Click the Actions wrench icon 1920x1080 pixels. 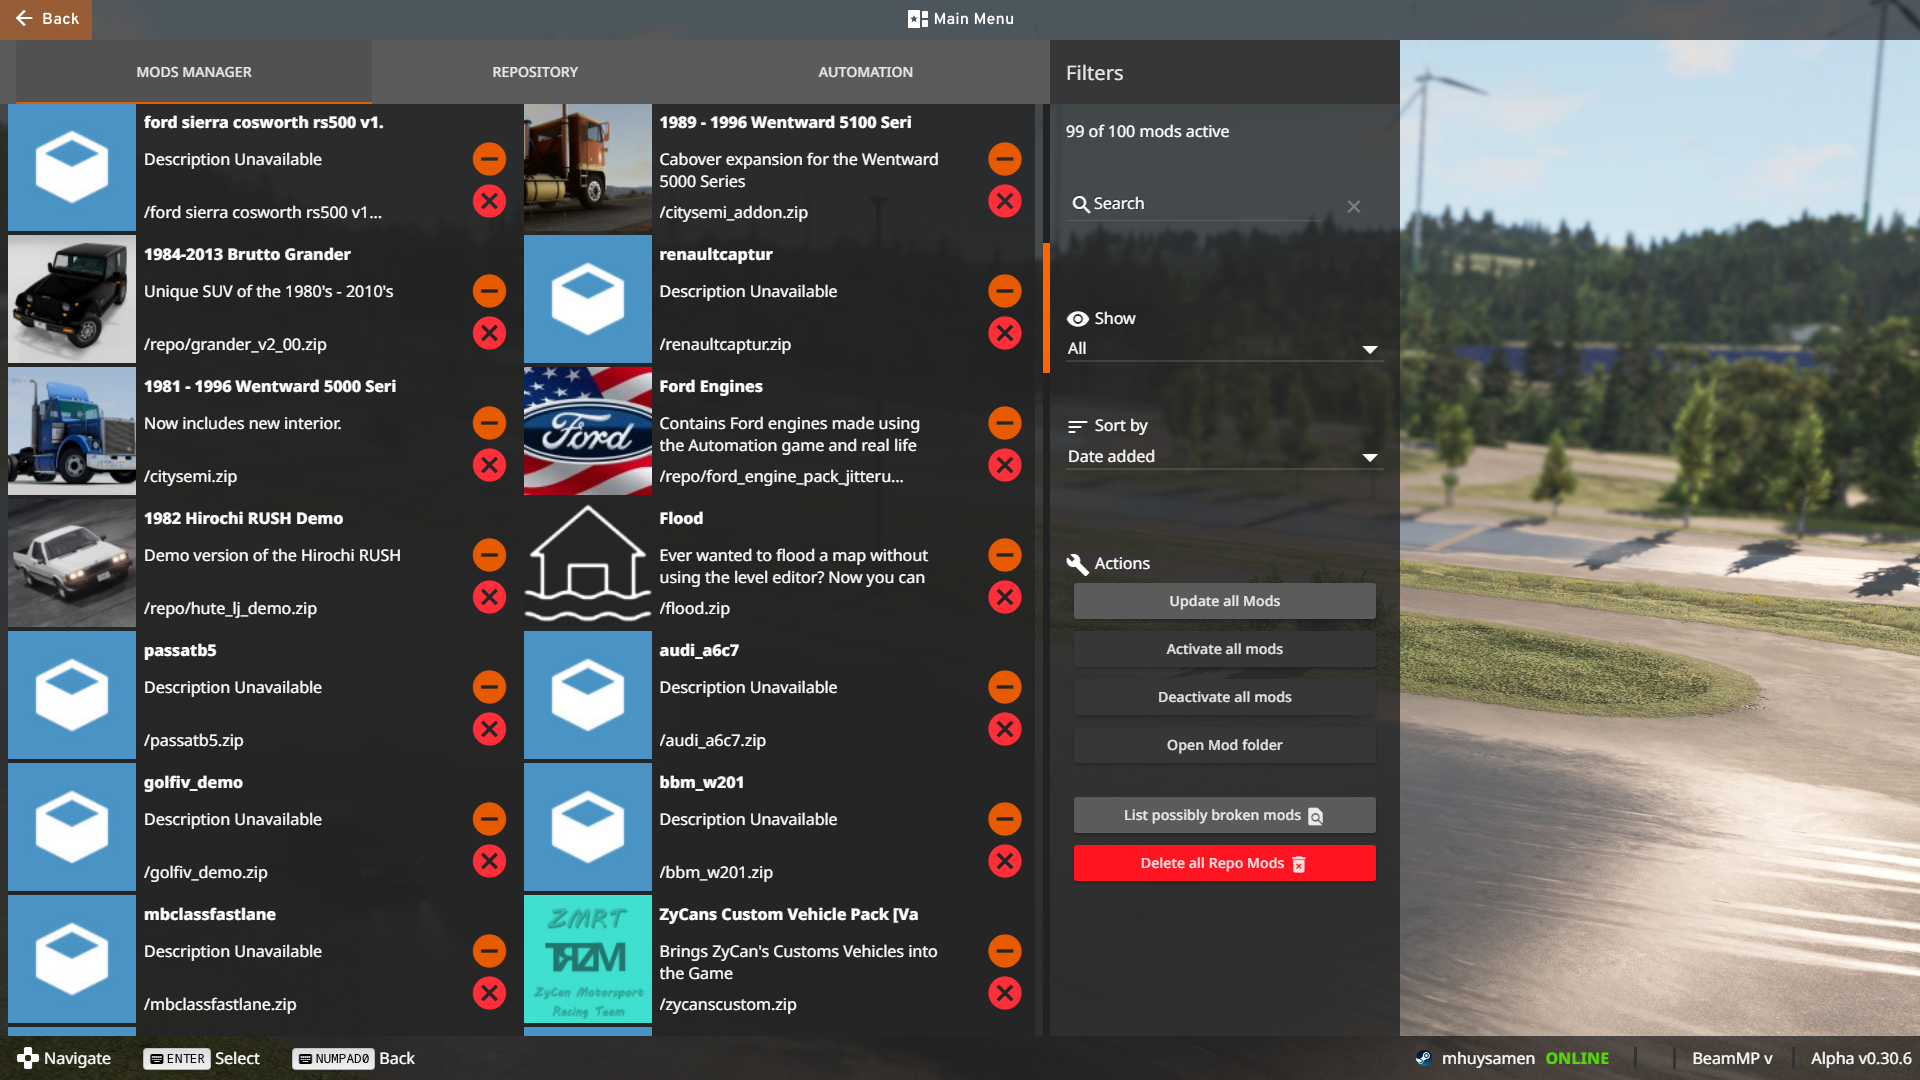[1077, 564]
